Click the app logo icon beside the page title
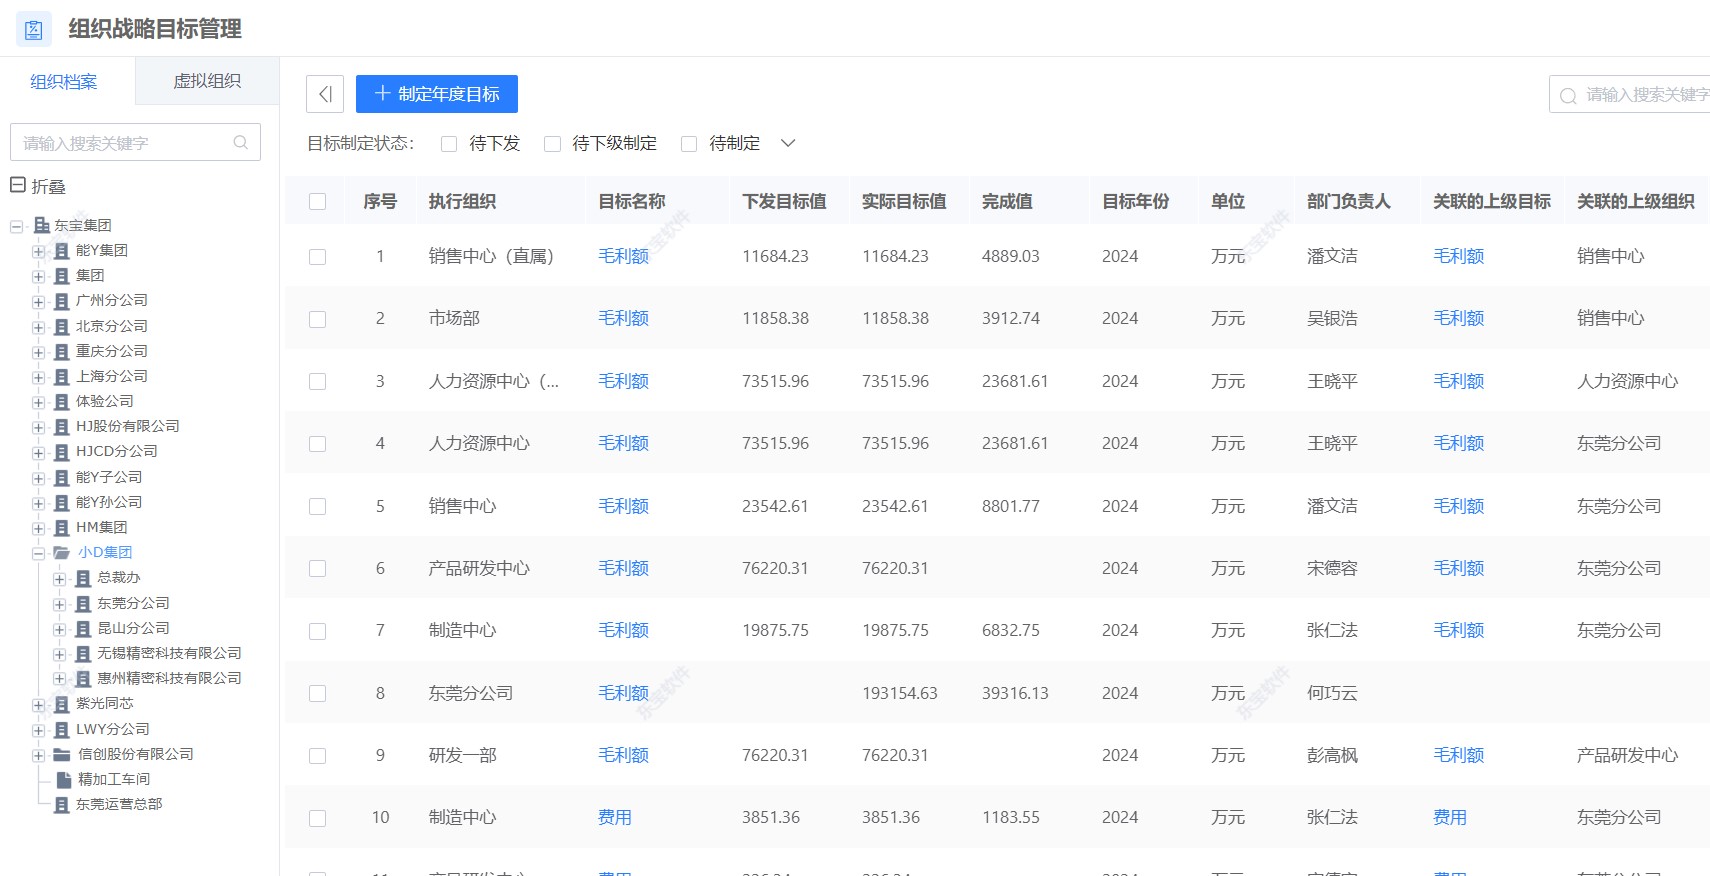Image resolution: width=1710 pixels, height=876 pixels. tap(34, 29)
